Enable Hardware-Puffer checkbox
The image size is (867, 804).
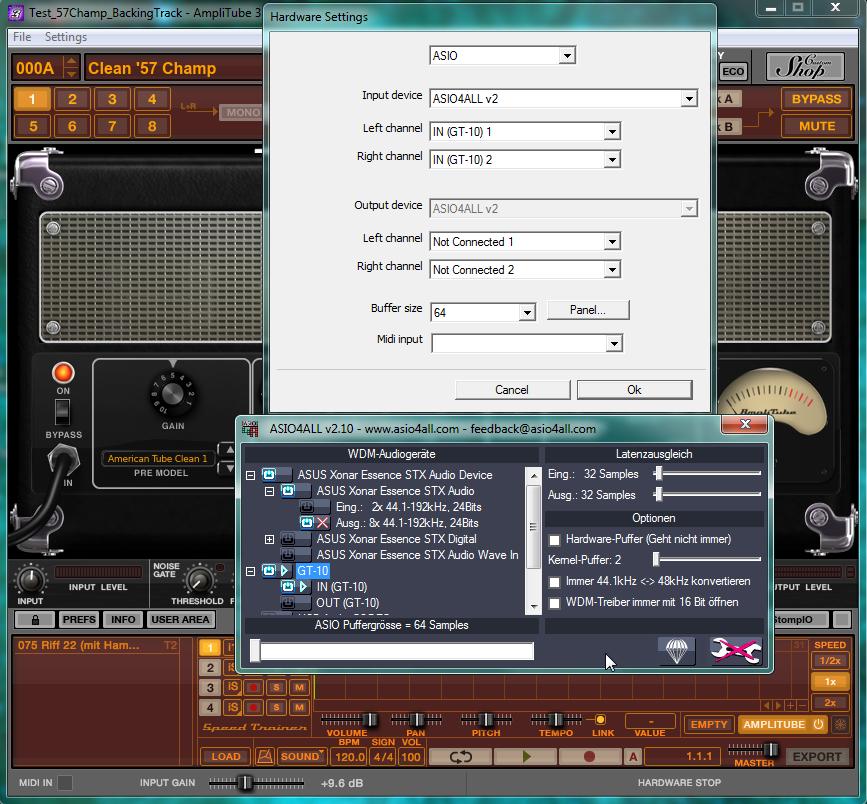click(555, 540)
